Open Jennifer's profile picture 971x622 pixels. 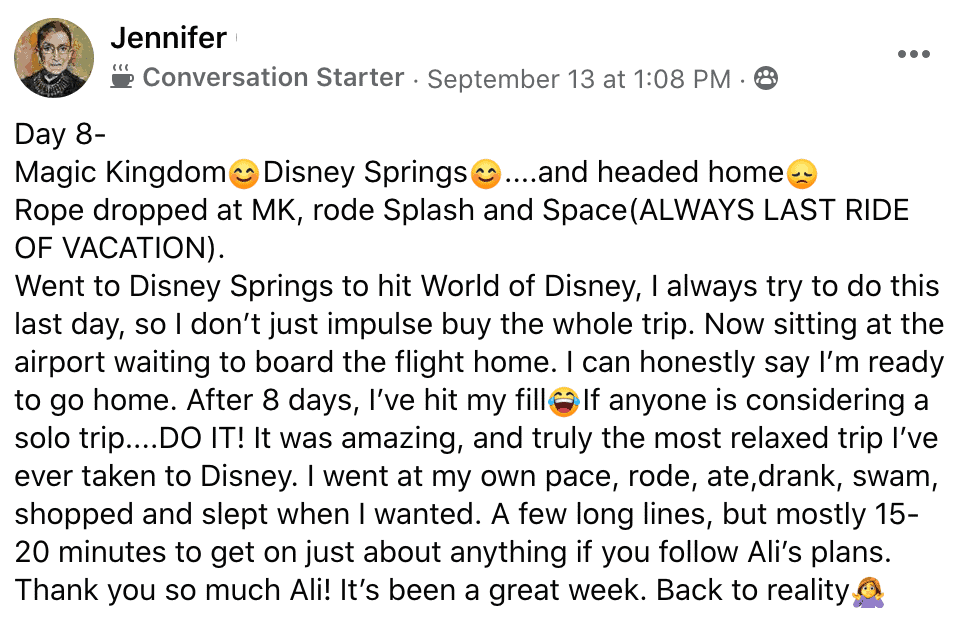click(x=54, y=58)
